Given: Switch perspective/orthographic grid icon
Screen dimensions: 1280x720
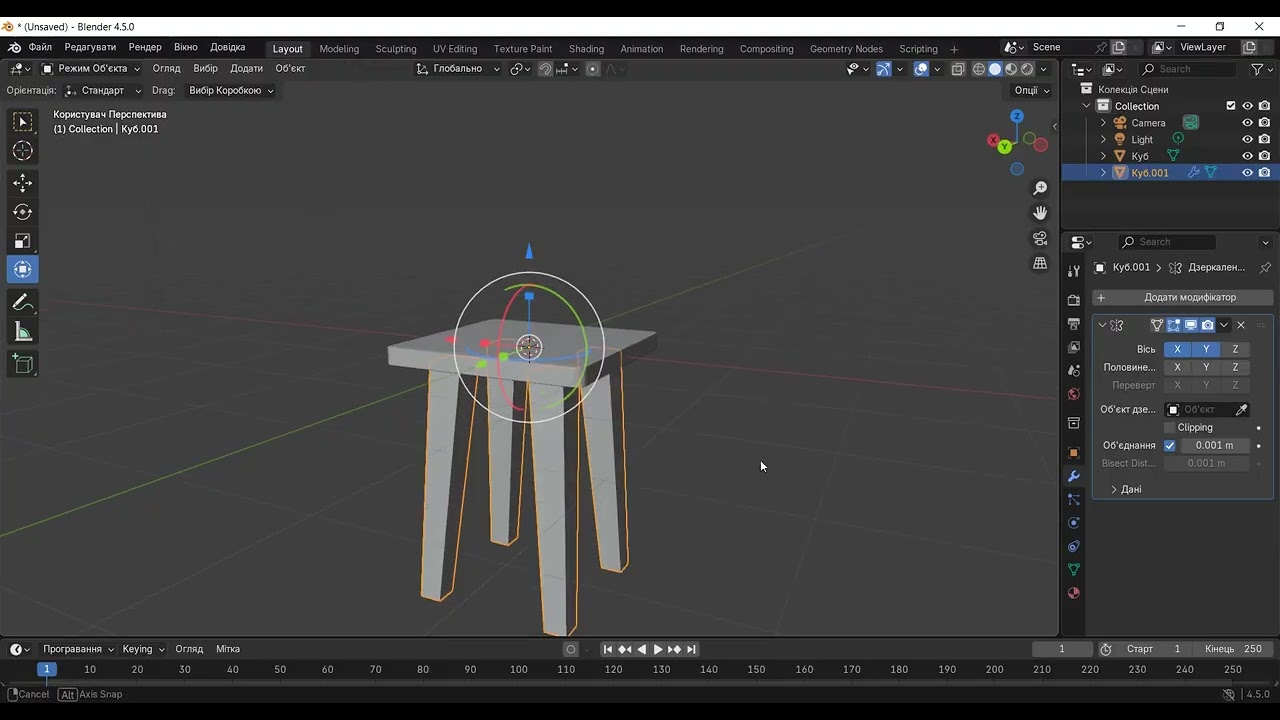Looking at the screenshot, I should [x=1040, y=263].
